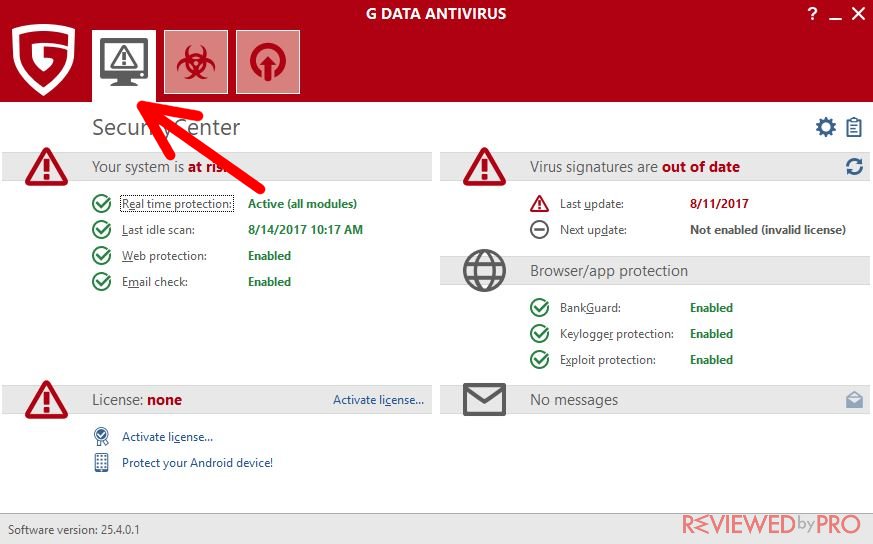Click Enabled status for Web protection
Image resolution: width=873 pixels, height=544 pixels.
coord(269,256)
